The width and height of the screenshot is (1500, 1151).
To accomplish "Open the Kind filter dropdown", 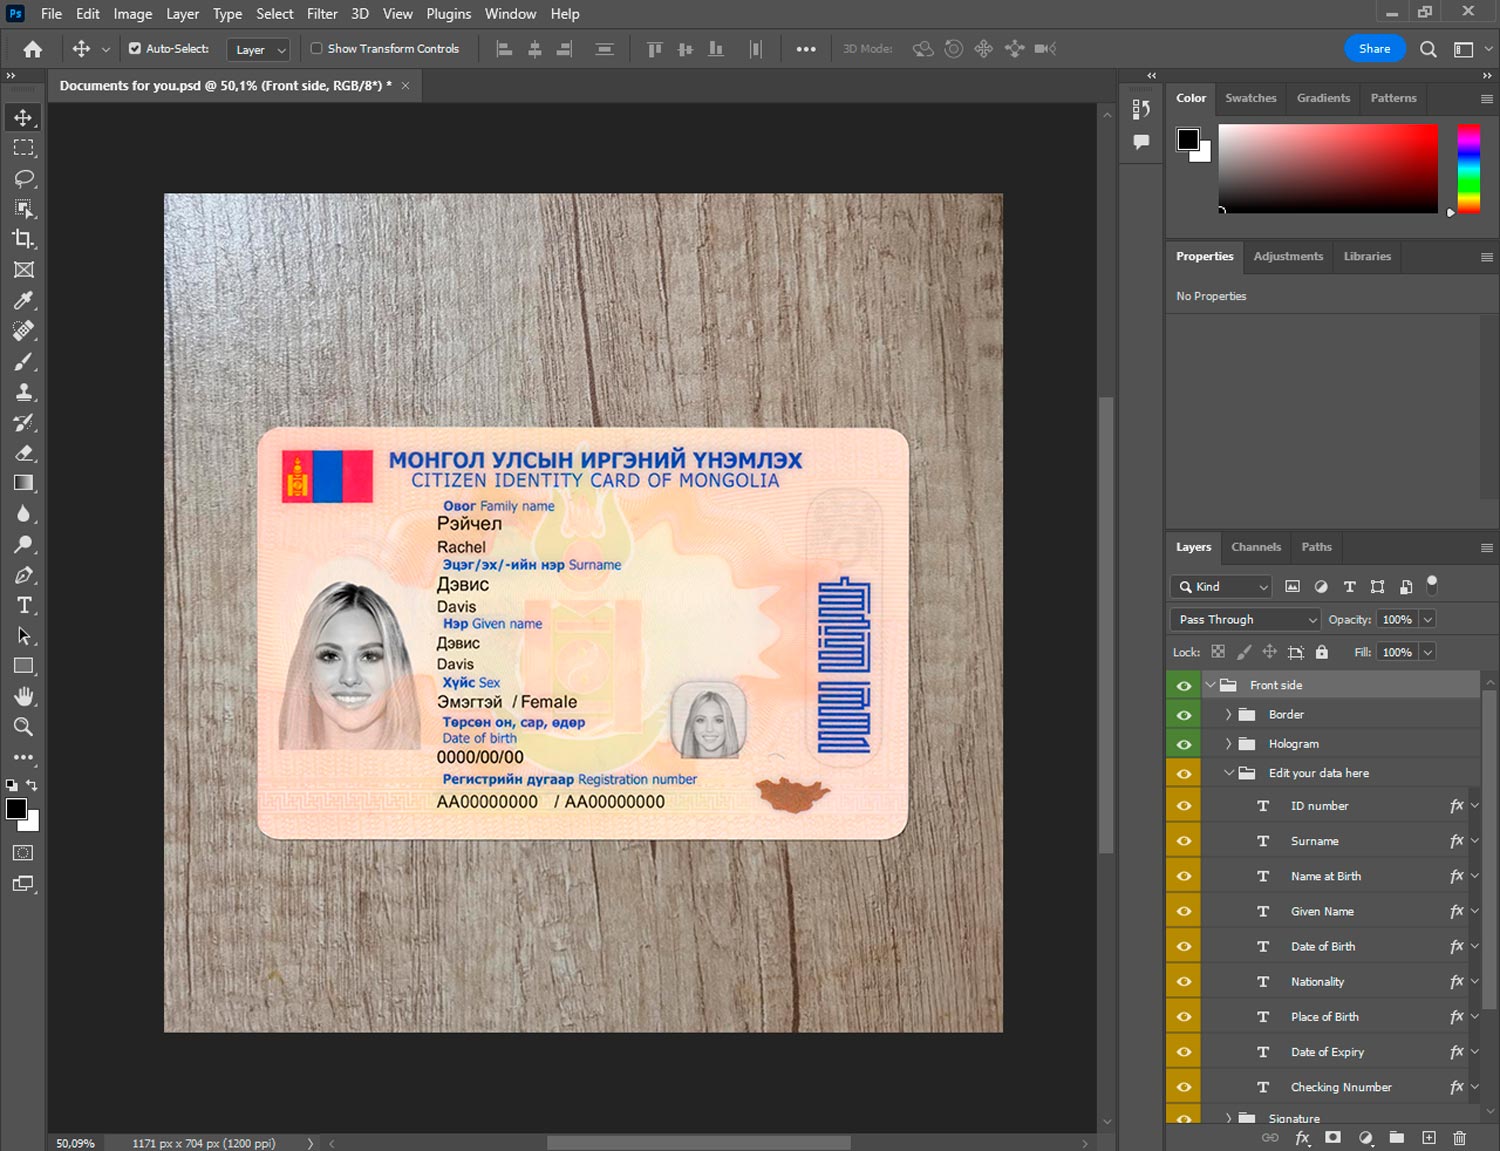I will (1221, 587).
